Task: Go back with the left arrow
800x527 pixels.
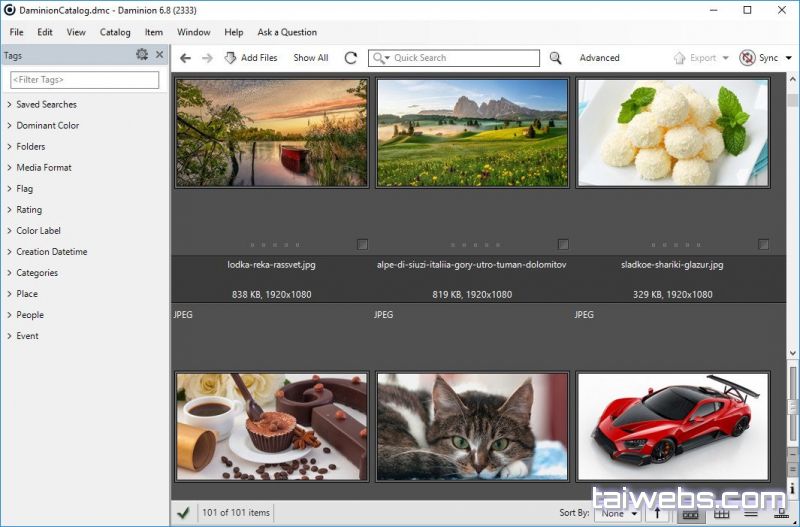Action: click(x=185, y=58)
